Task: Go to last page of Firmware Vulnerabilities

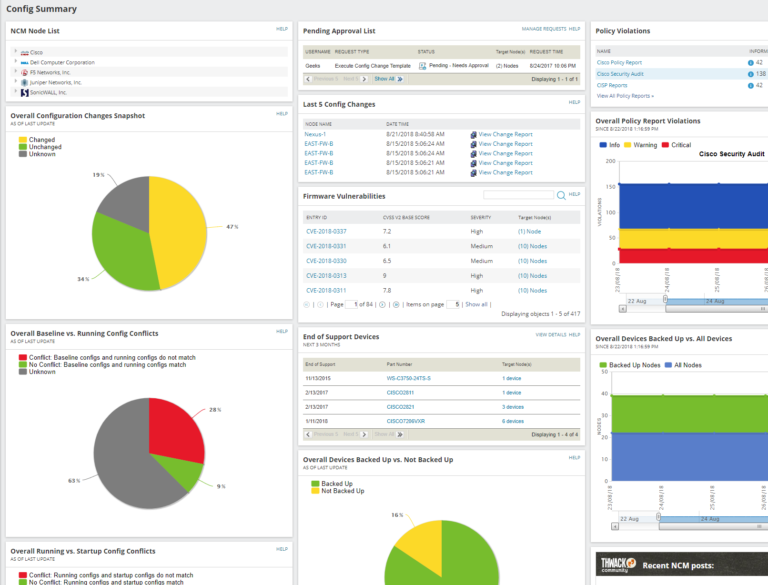Action: coord(396,304)
